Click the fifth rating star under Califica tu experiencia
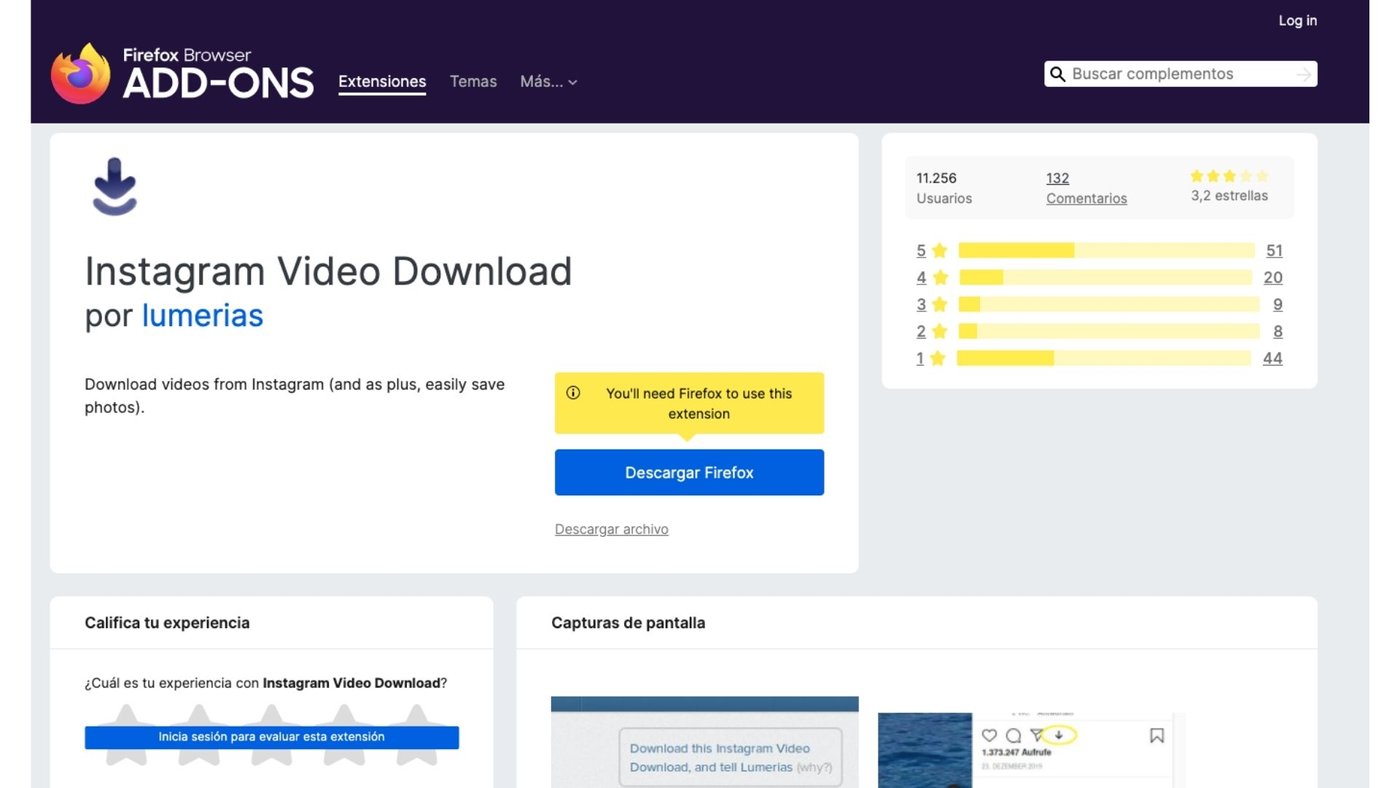1400x788 pixels. [x=416, y=735]
